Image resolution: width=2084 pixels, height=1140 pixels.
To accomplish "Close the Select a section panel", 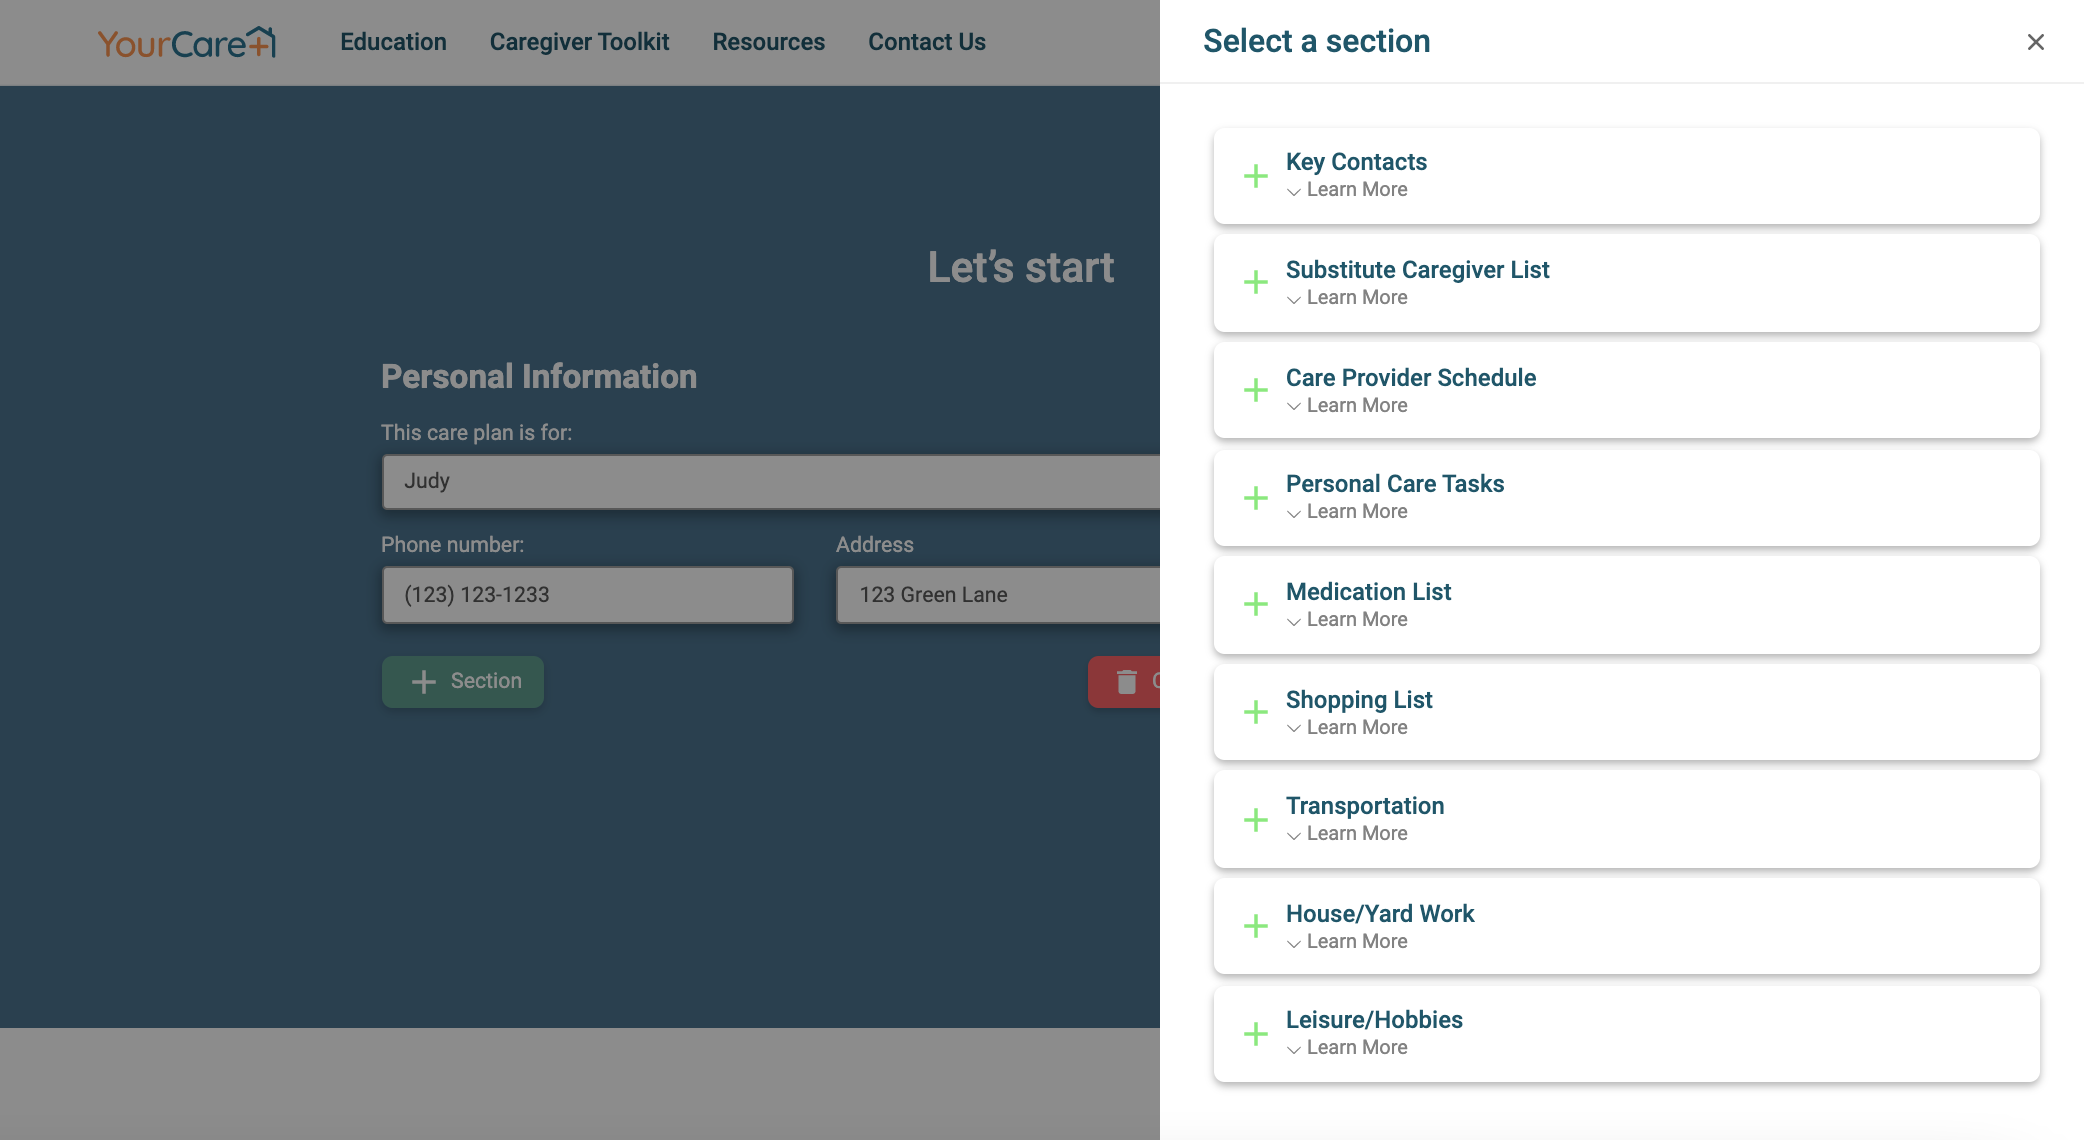I will [2035, 42].
